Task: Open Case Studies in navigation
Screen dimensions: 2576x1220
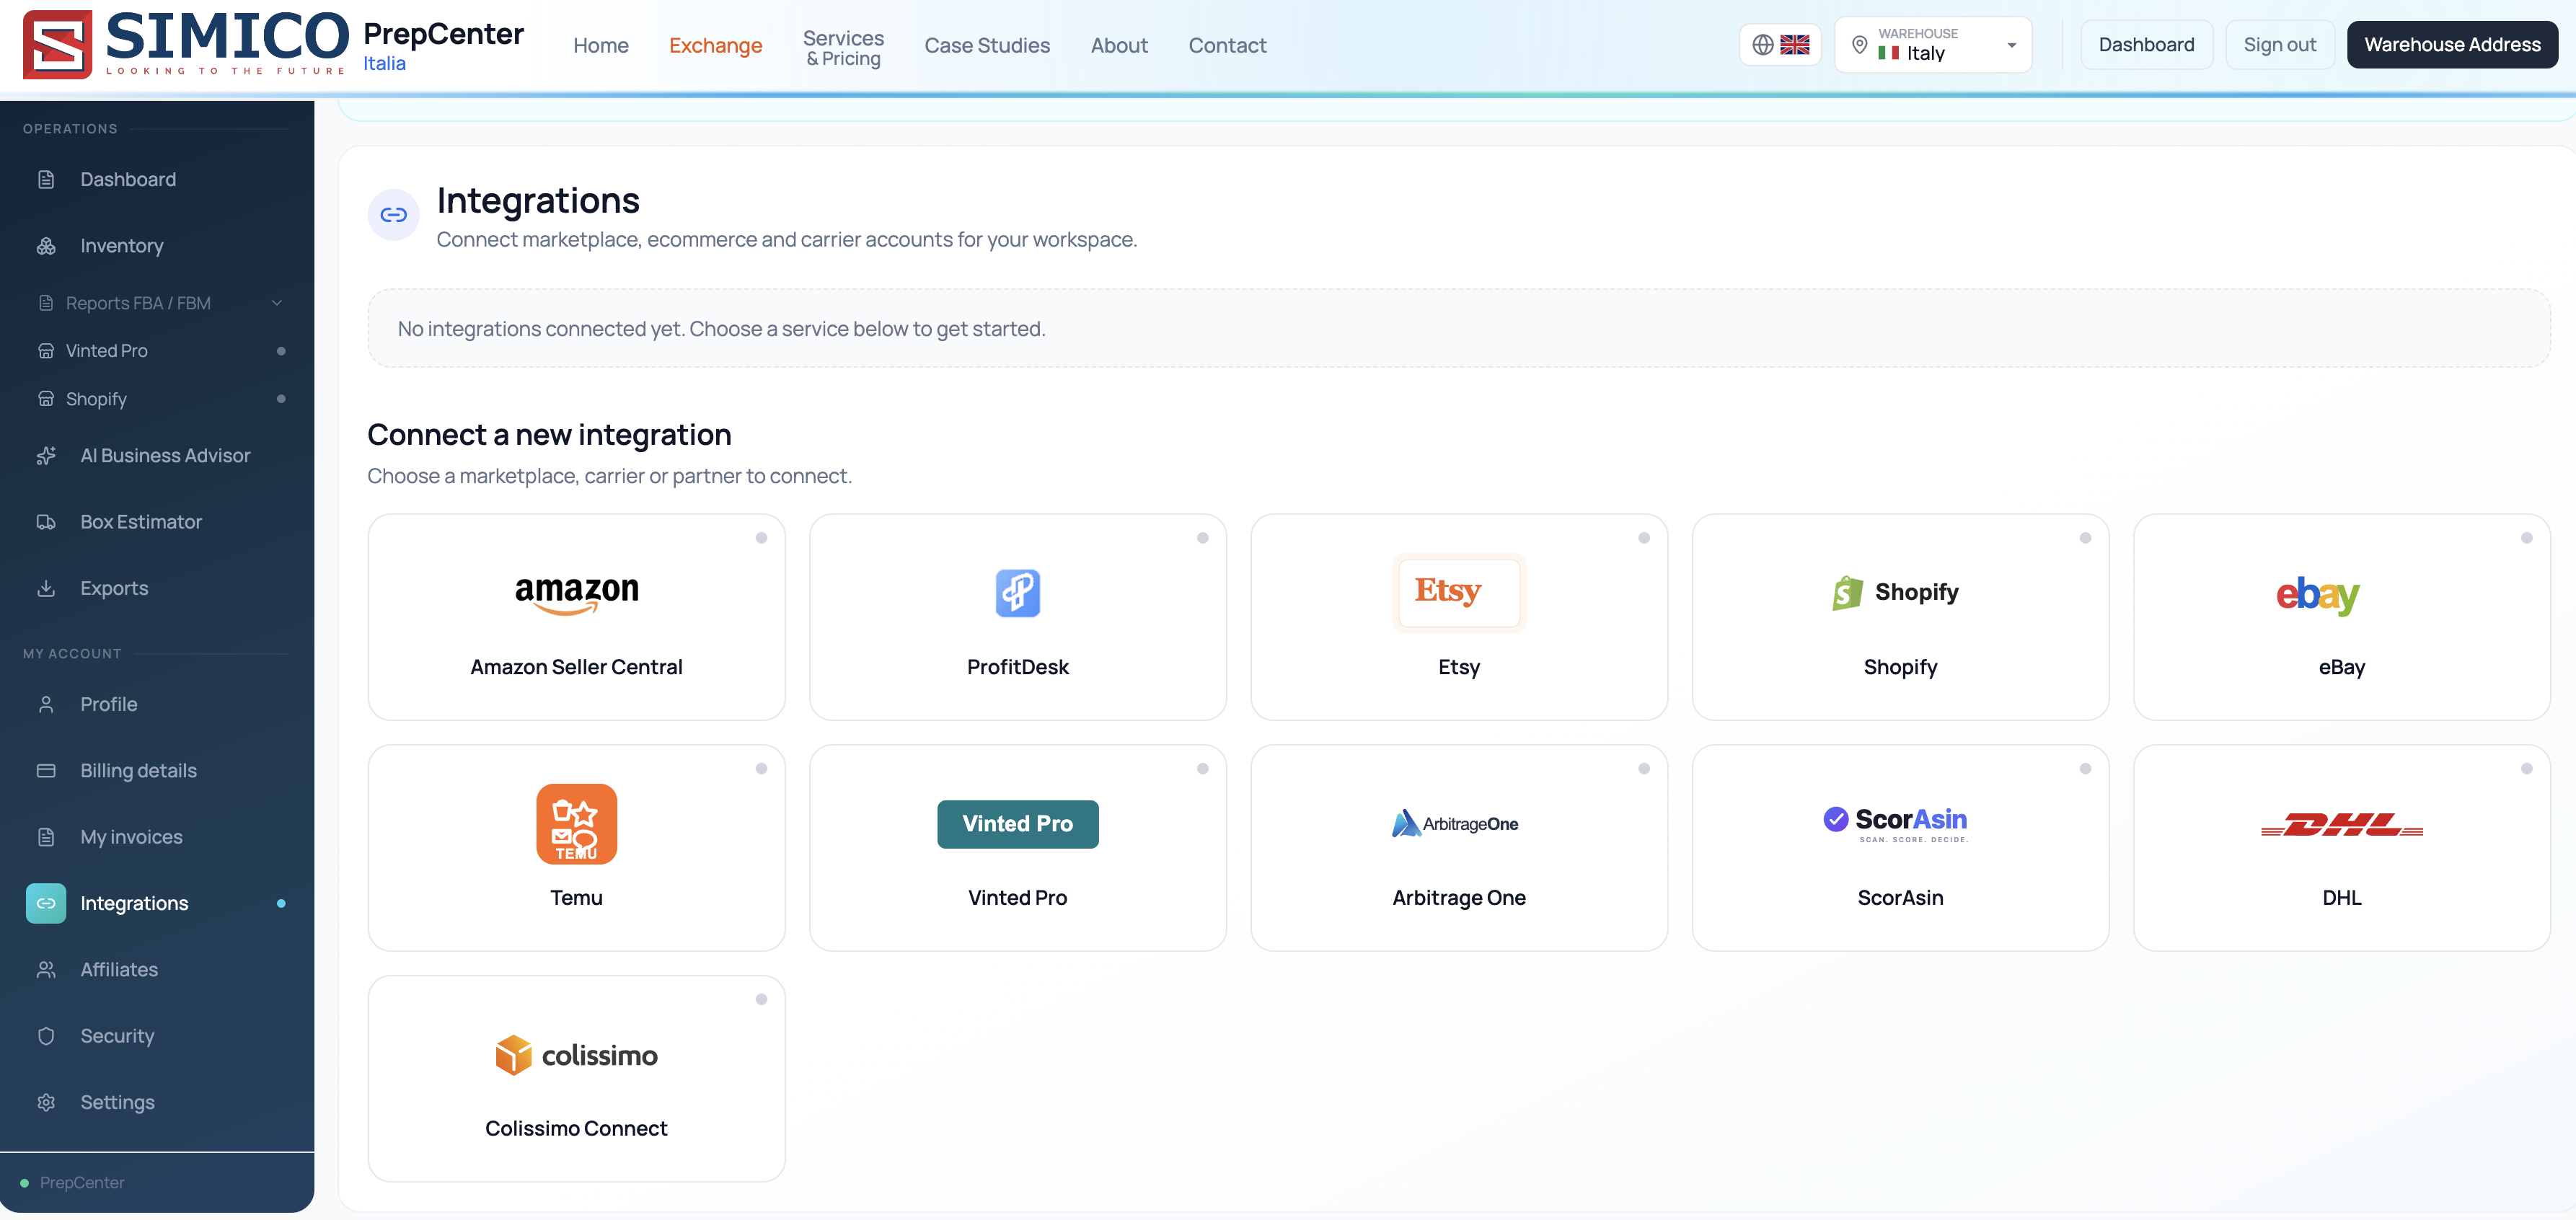Action: pyautogui.click(x=986, y=45)
